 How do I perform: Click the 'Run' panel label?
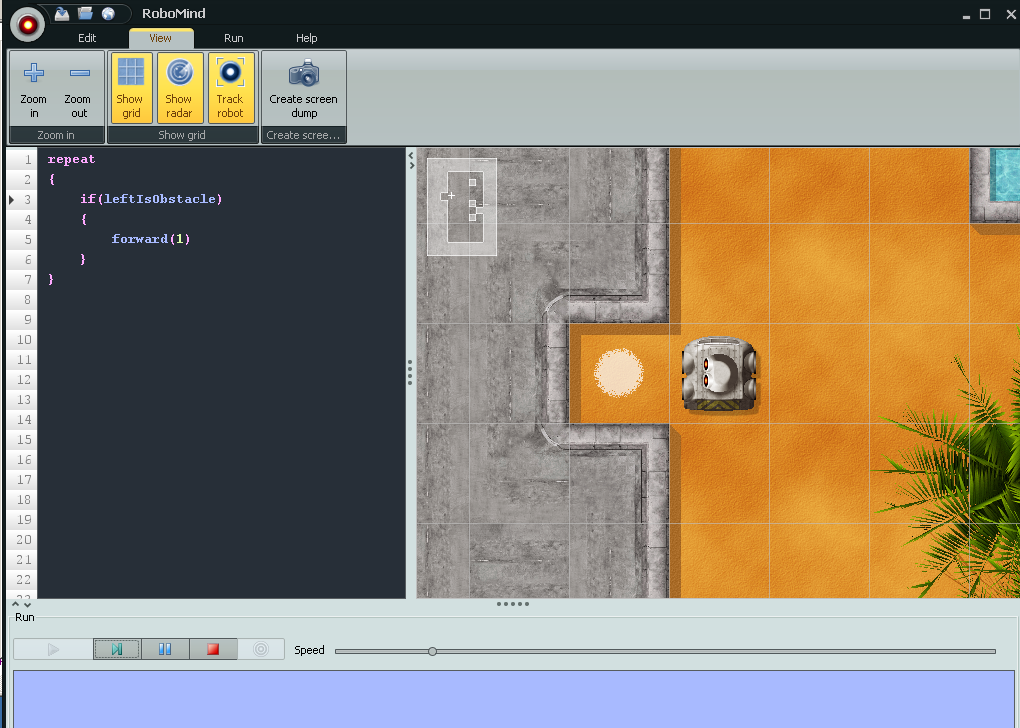coord(25,617)
